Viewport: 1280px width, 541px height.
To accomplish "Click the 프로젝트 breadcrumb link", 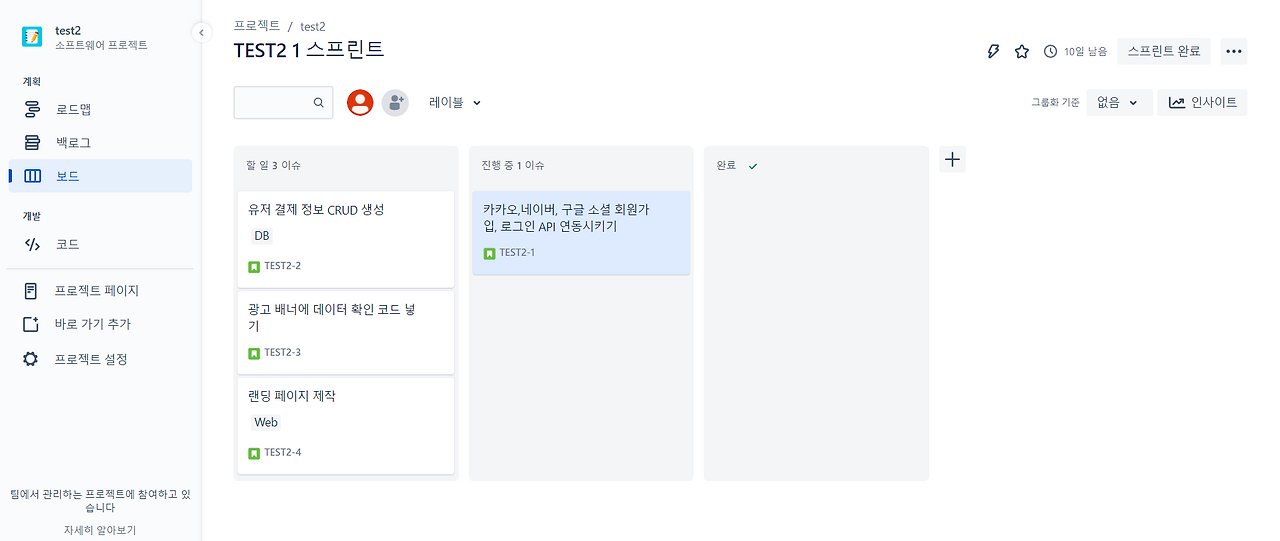I will [257, 26].
